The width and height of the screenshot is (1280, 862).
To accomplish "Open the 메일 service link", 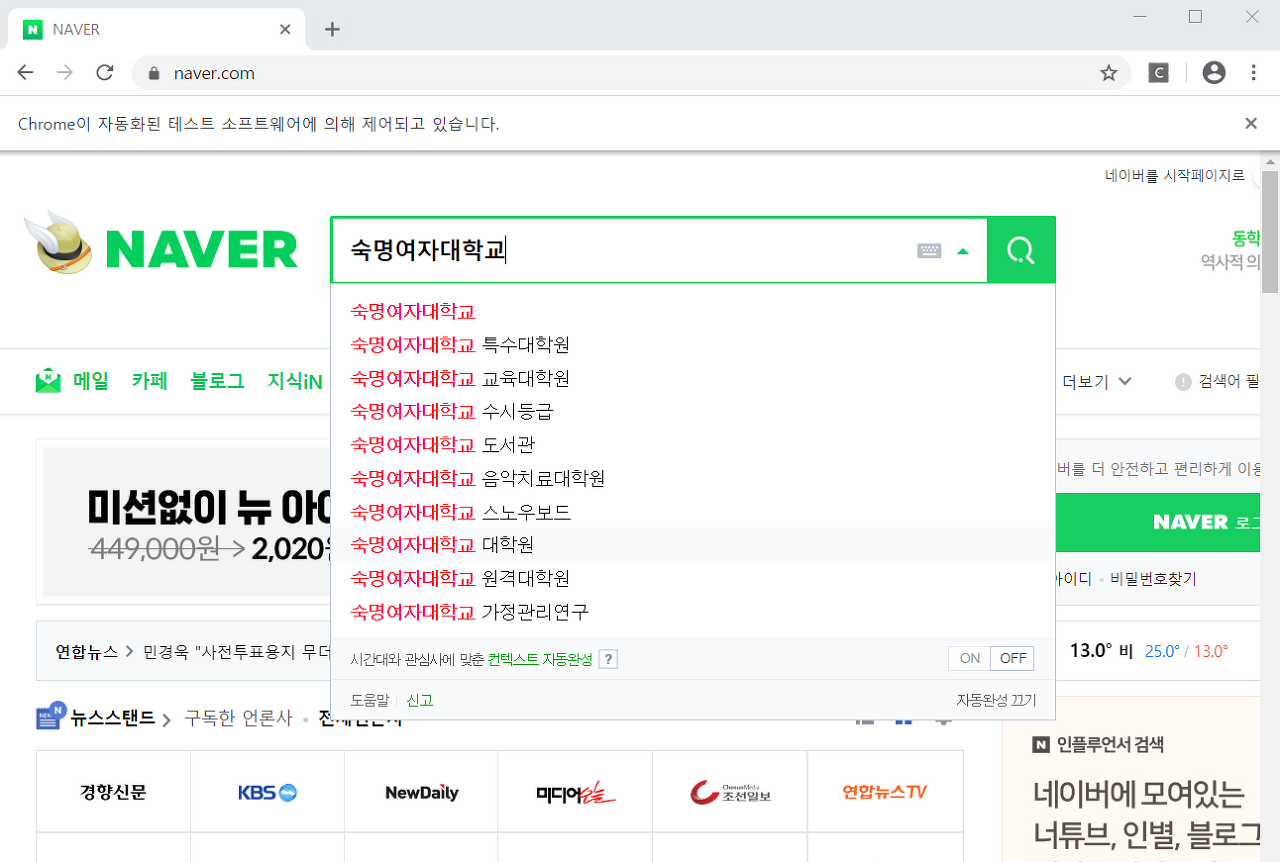I will [x=91, y=381].
